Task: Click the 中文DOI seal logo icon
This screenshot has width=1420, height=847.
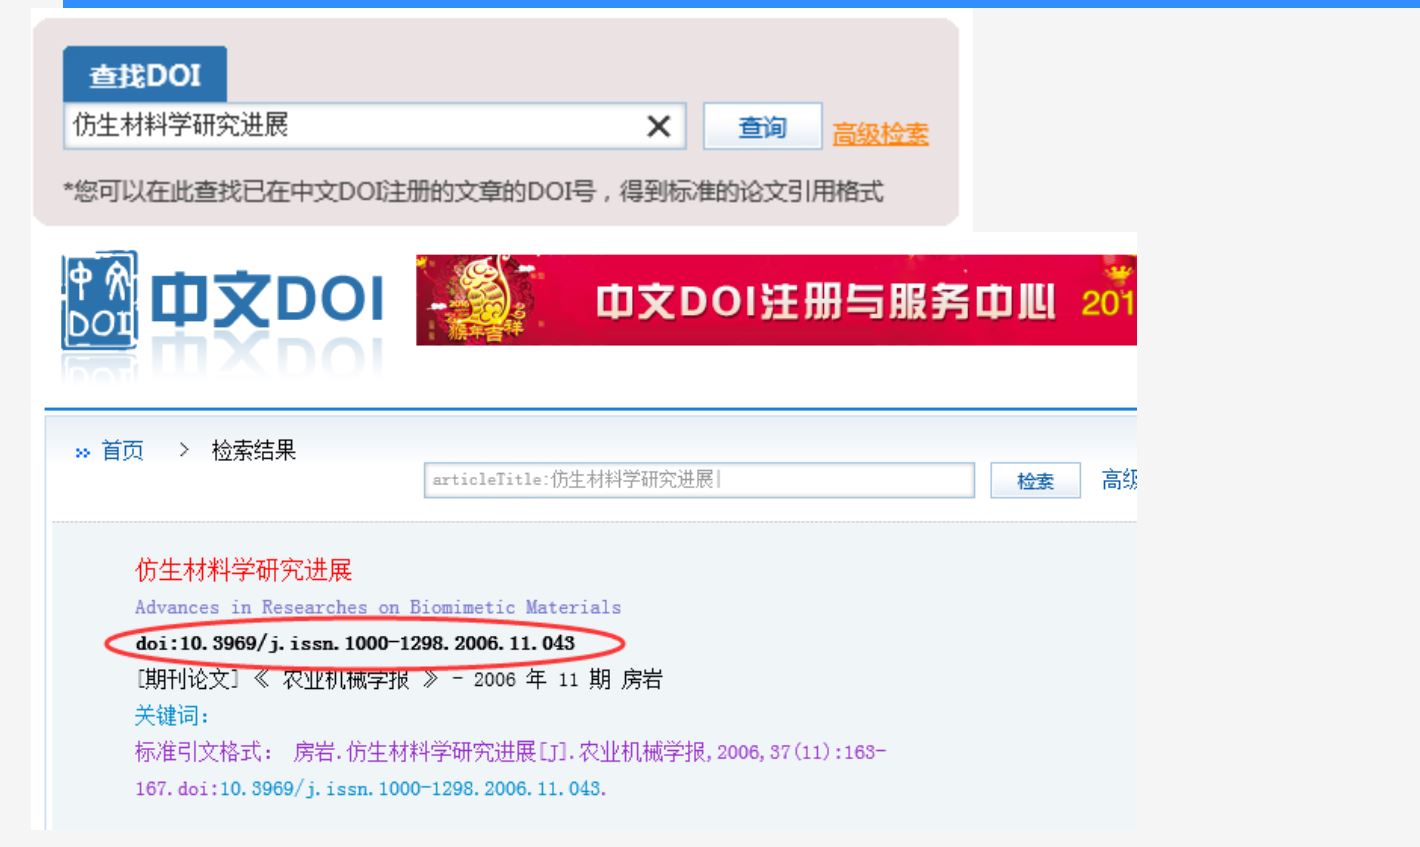Action: click(x=99, y=300)
